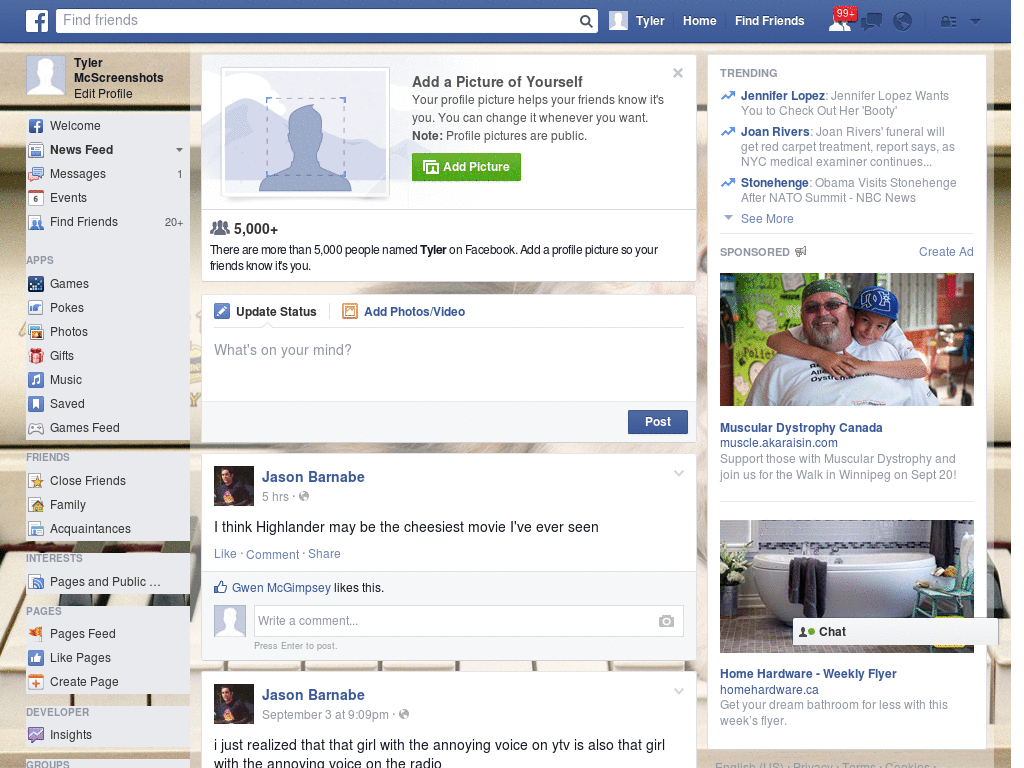Click the Find friends search box
1024x768 pixels.
(x=317, y=21)
